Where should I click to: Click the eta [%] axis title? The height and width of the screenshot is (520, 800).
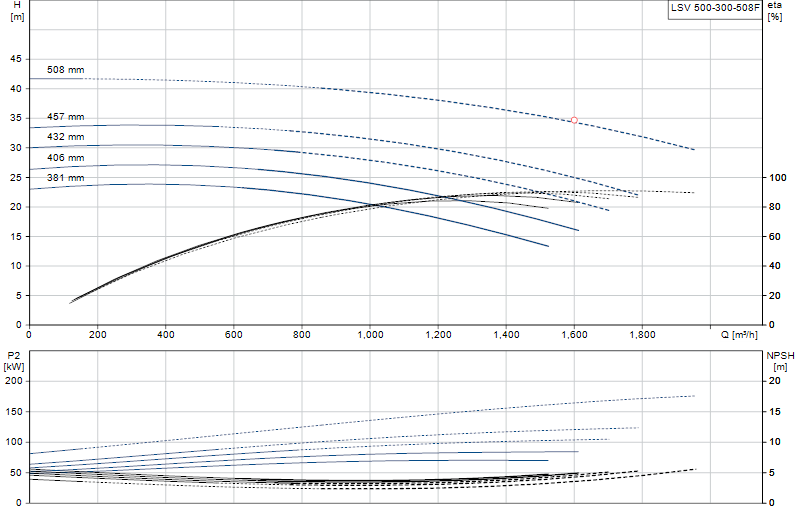pos(774,11)
